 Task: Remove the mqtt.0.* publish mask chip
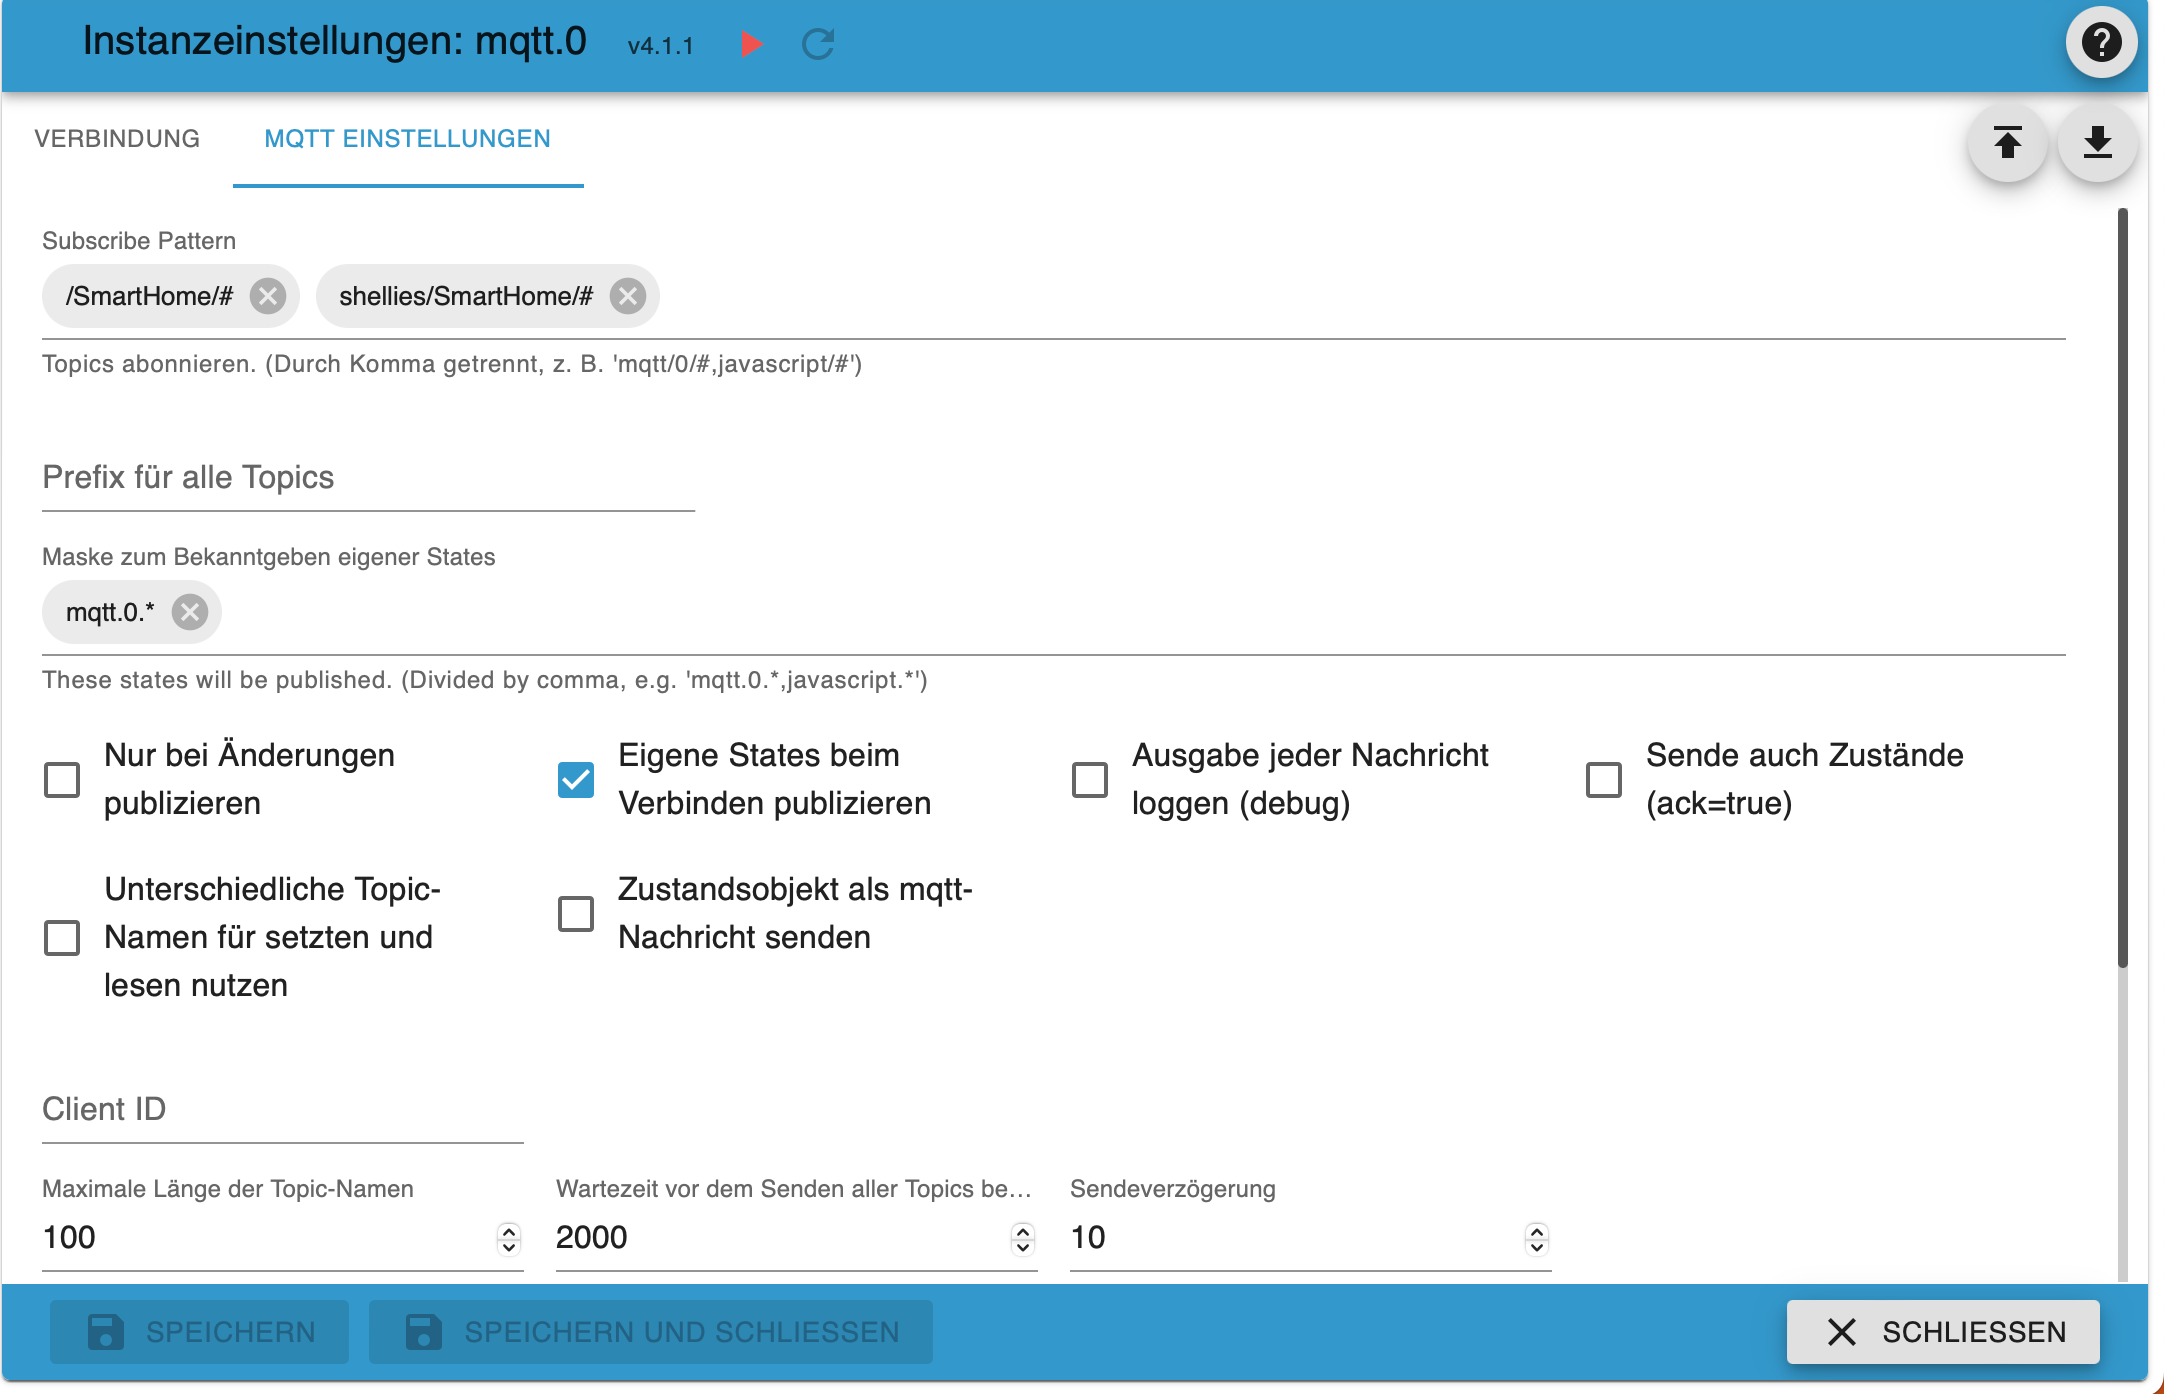(189, 612)
